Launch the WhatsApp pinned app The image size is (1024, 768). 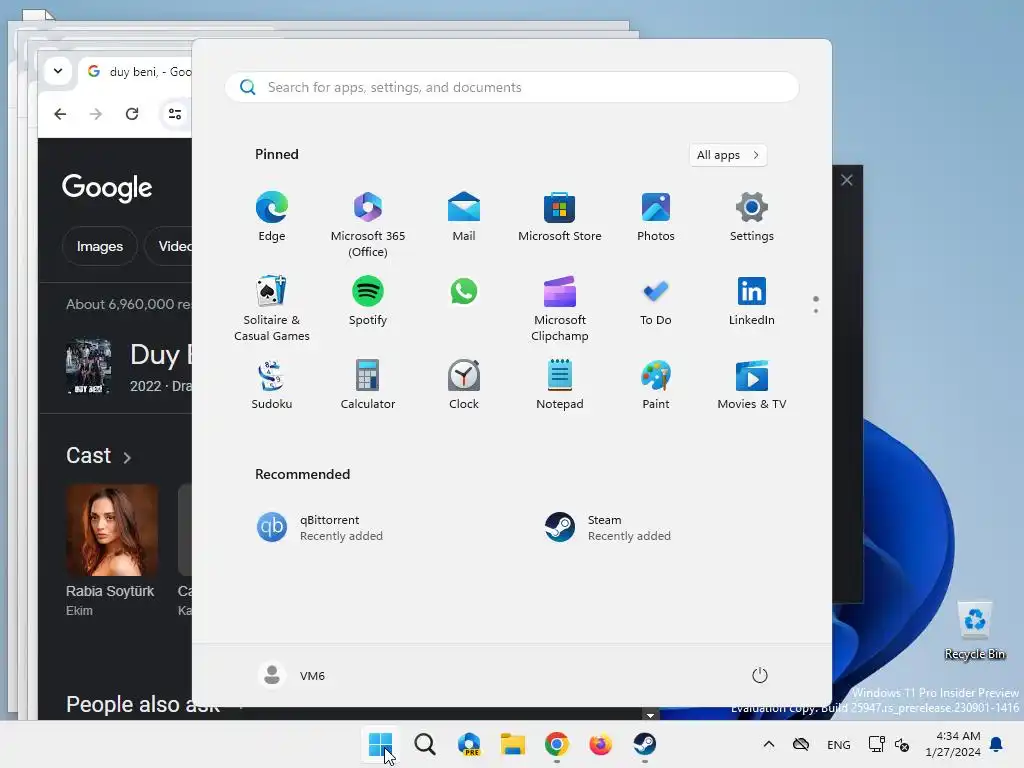464,292
